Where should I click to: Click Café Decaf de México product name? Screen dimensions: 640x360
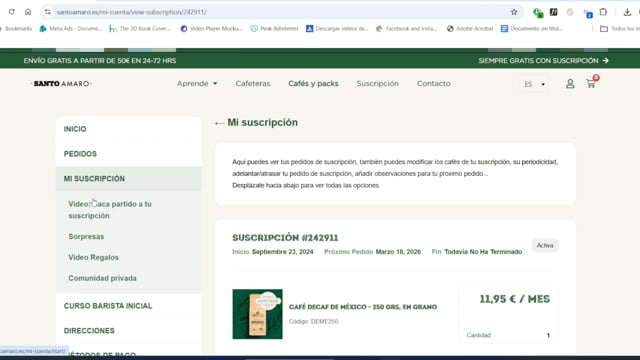pos(363,307)
